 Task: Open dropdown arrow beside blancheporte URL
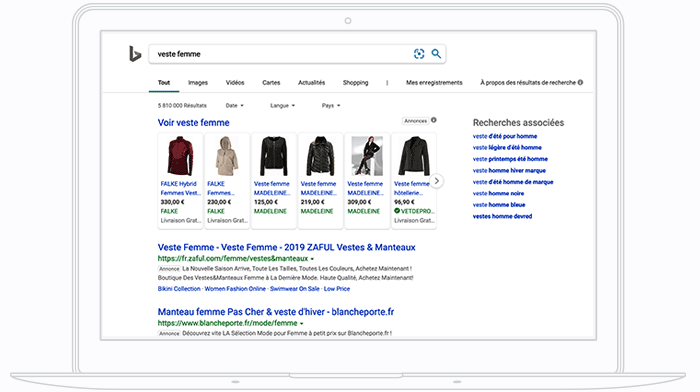(301, 324)
